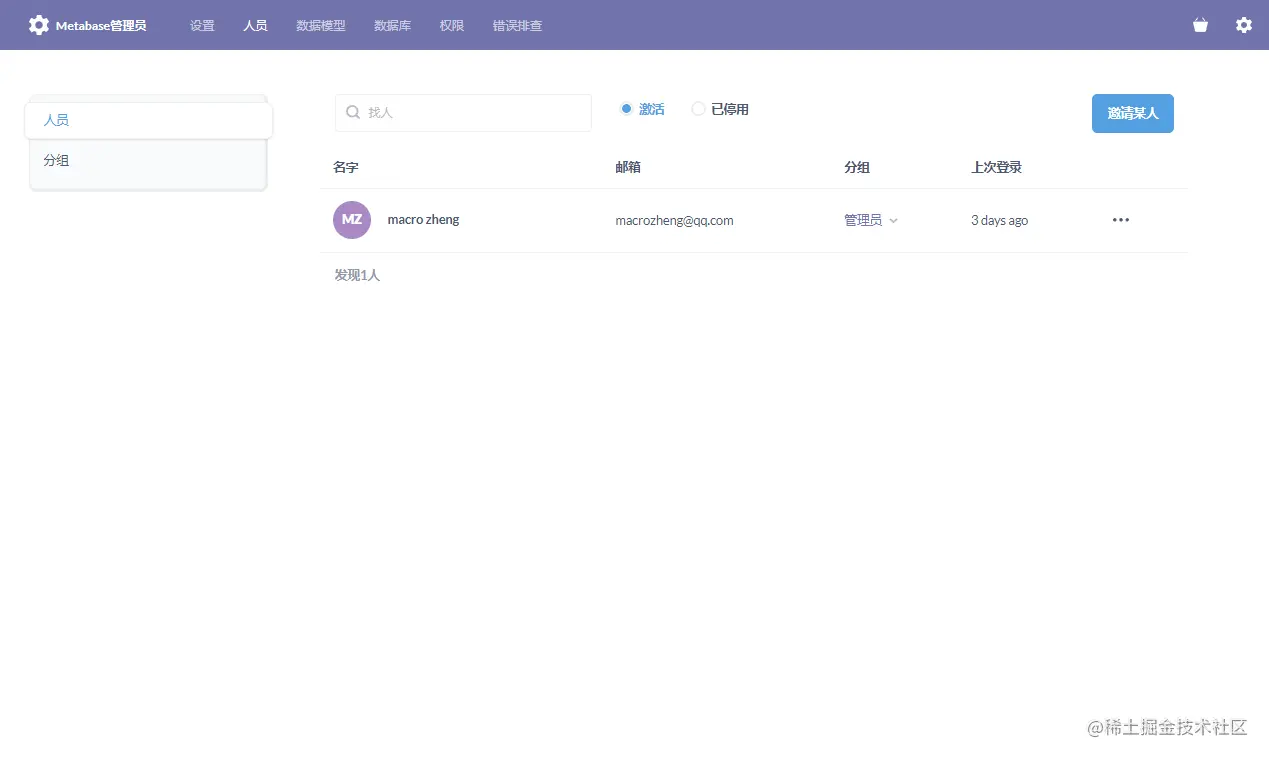Viewport: 1269px width, 759px height.
Task: Open the settings gear icon at top right
Action: pyautogui.click(x=1243, y=25)
